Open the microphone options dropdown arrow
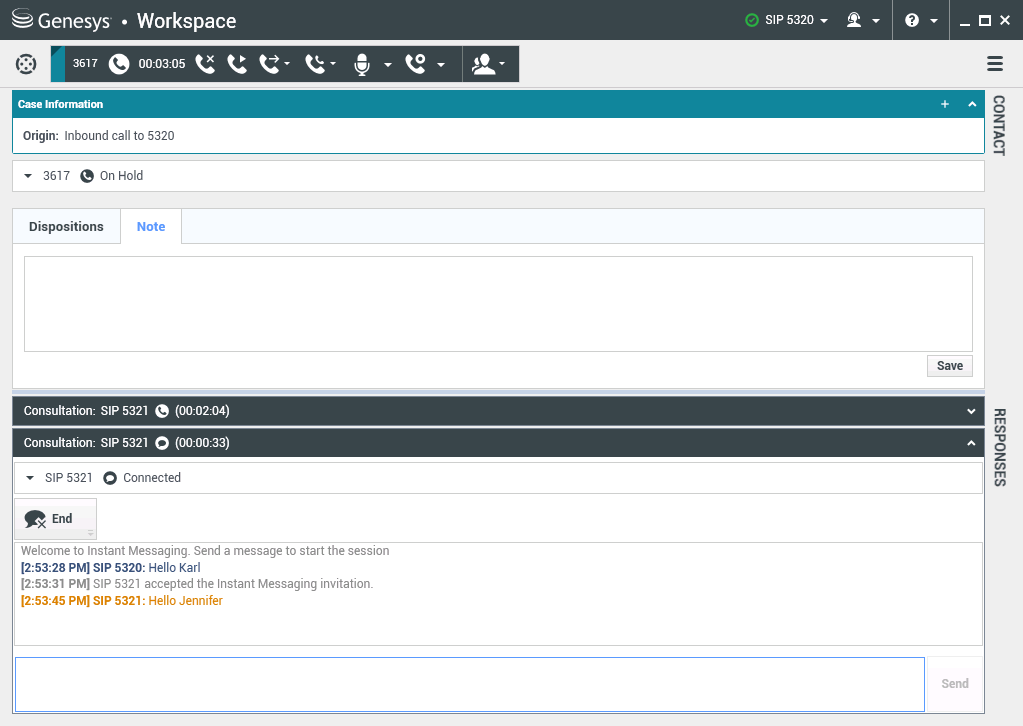Image resolution: width=1023 pixels, height=726 pixels. pos(388,65)
